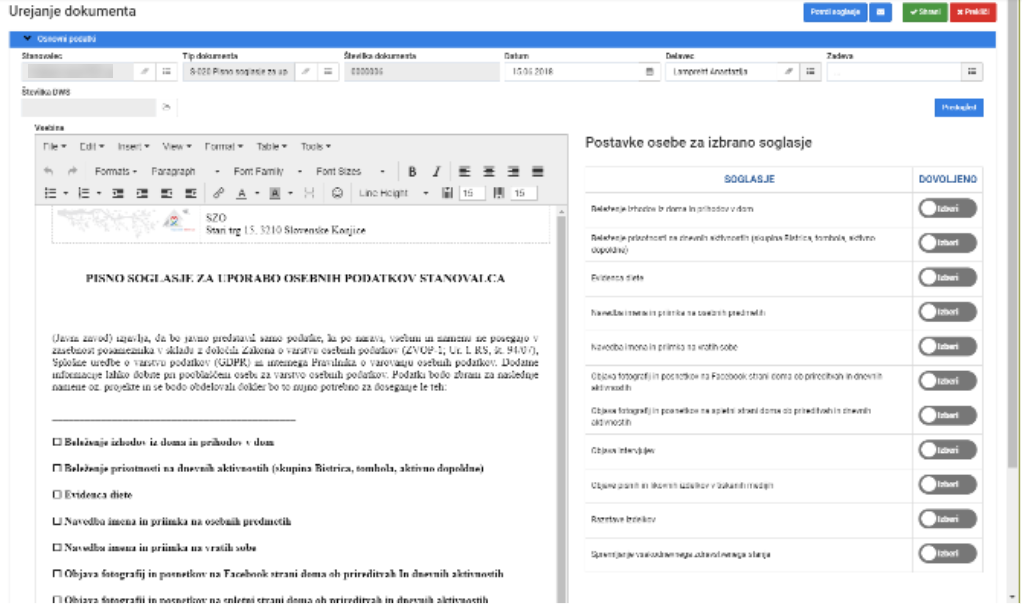This screenshot has width=1022, height=607.
Task: Justify text in editor
Action: 538,171
